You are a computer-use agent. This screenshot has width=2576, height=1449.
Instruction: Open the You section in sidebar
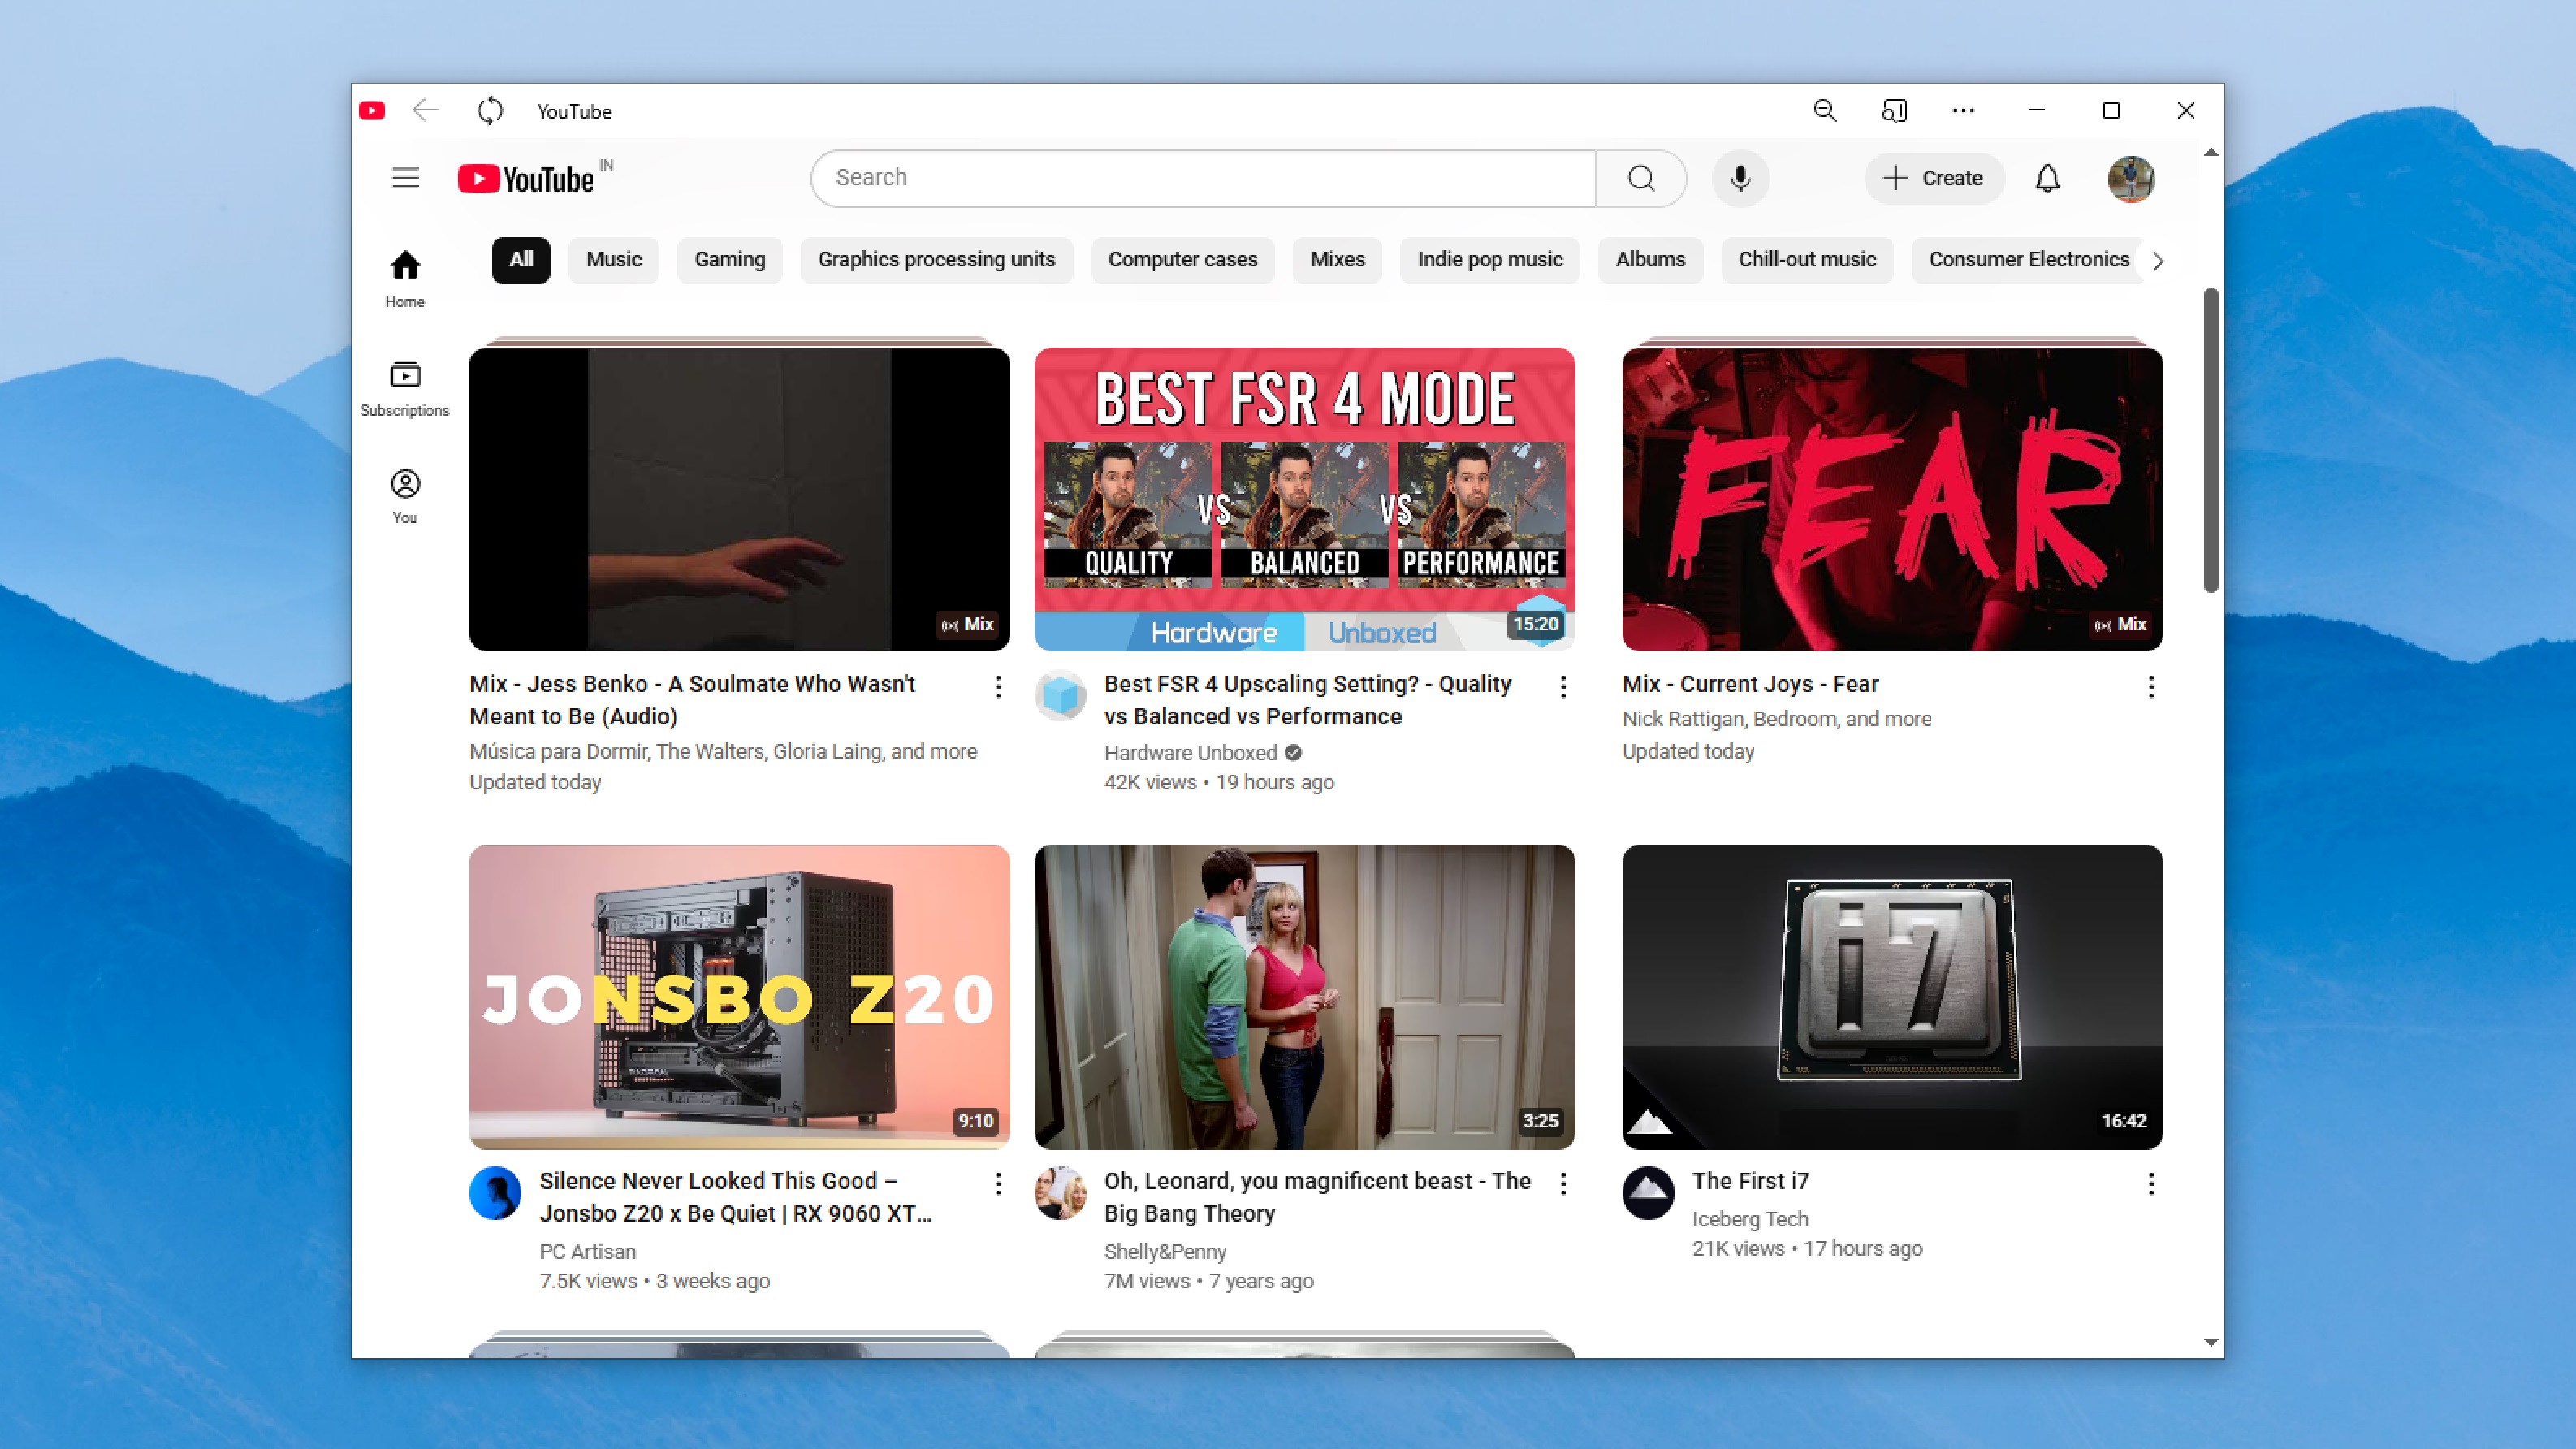pos(405,497)
